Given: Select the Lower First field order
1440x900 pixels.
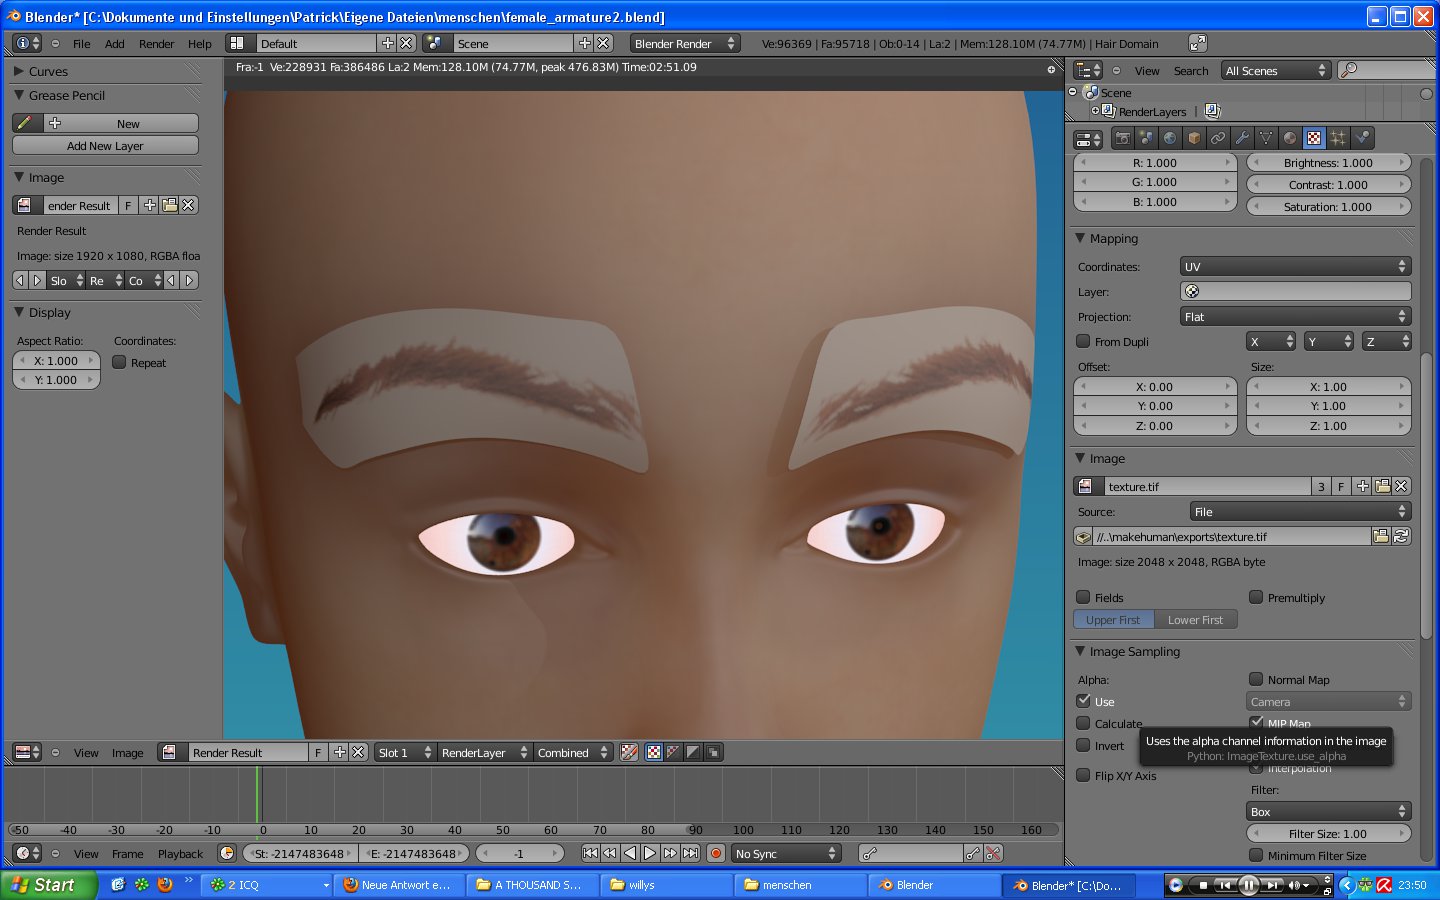Looking at the screenshot, I should tap(1195, 619).
